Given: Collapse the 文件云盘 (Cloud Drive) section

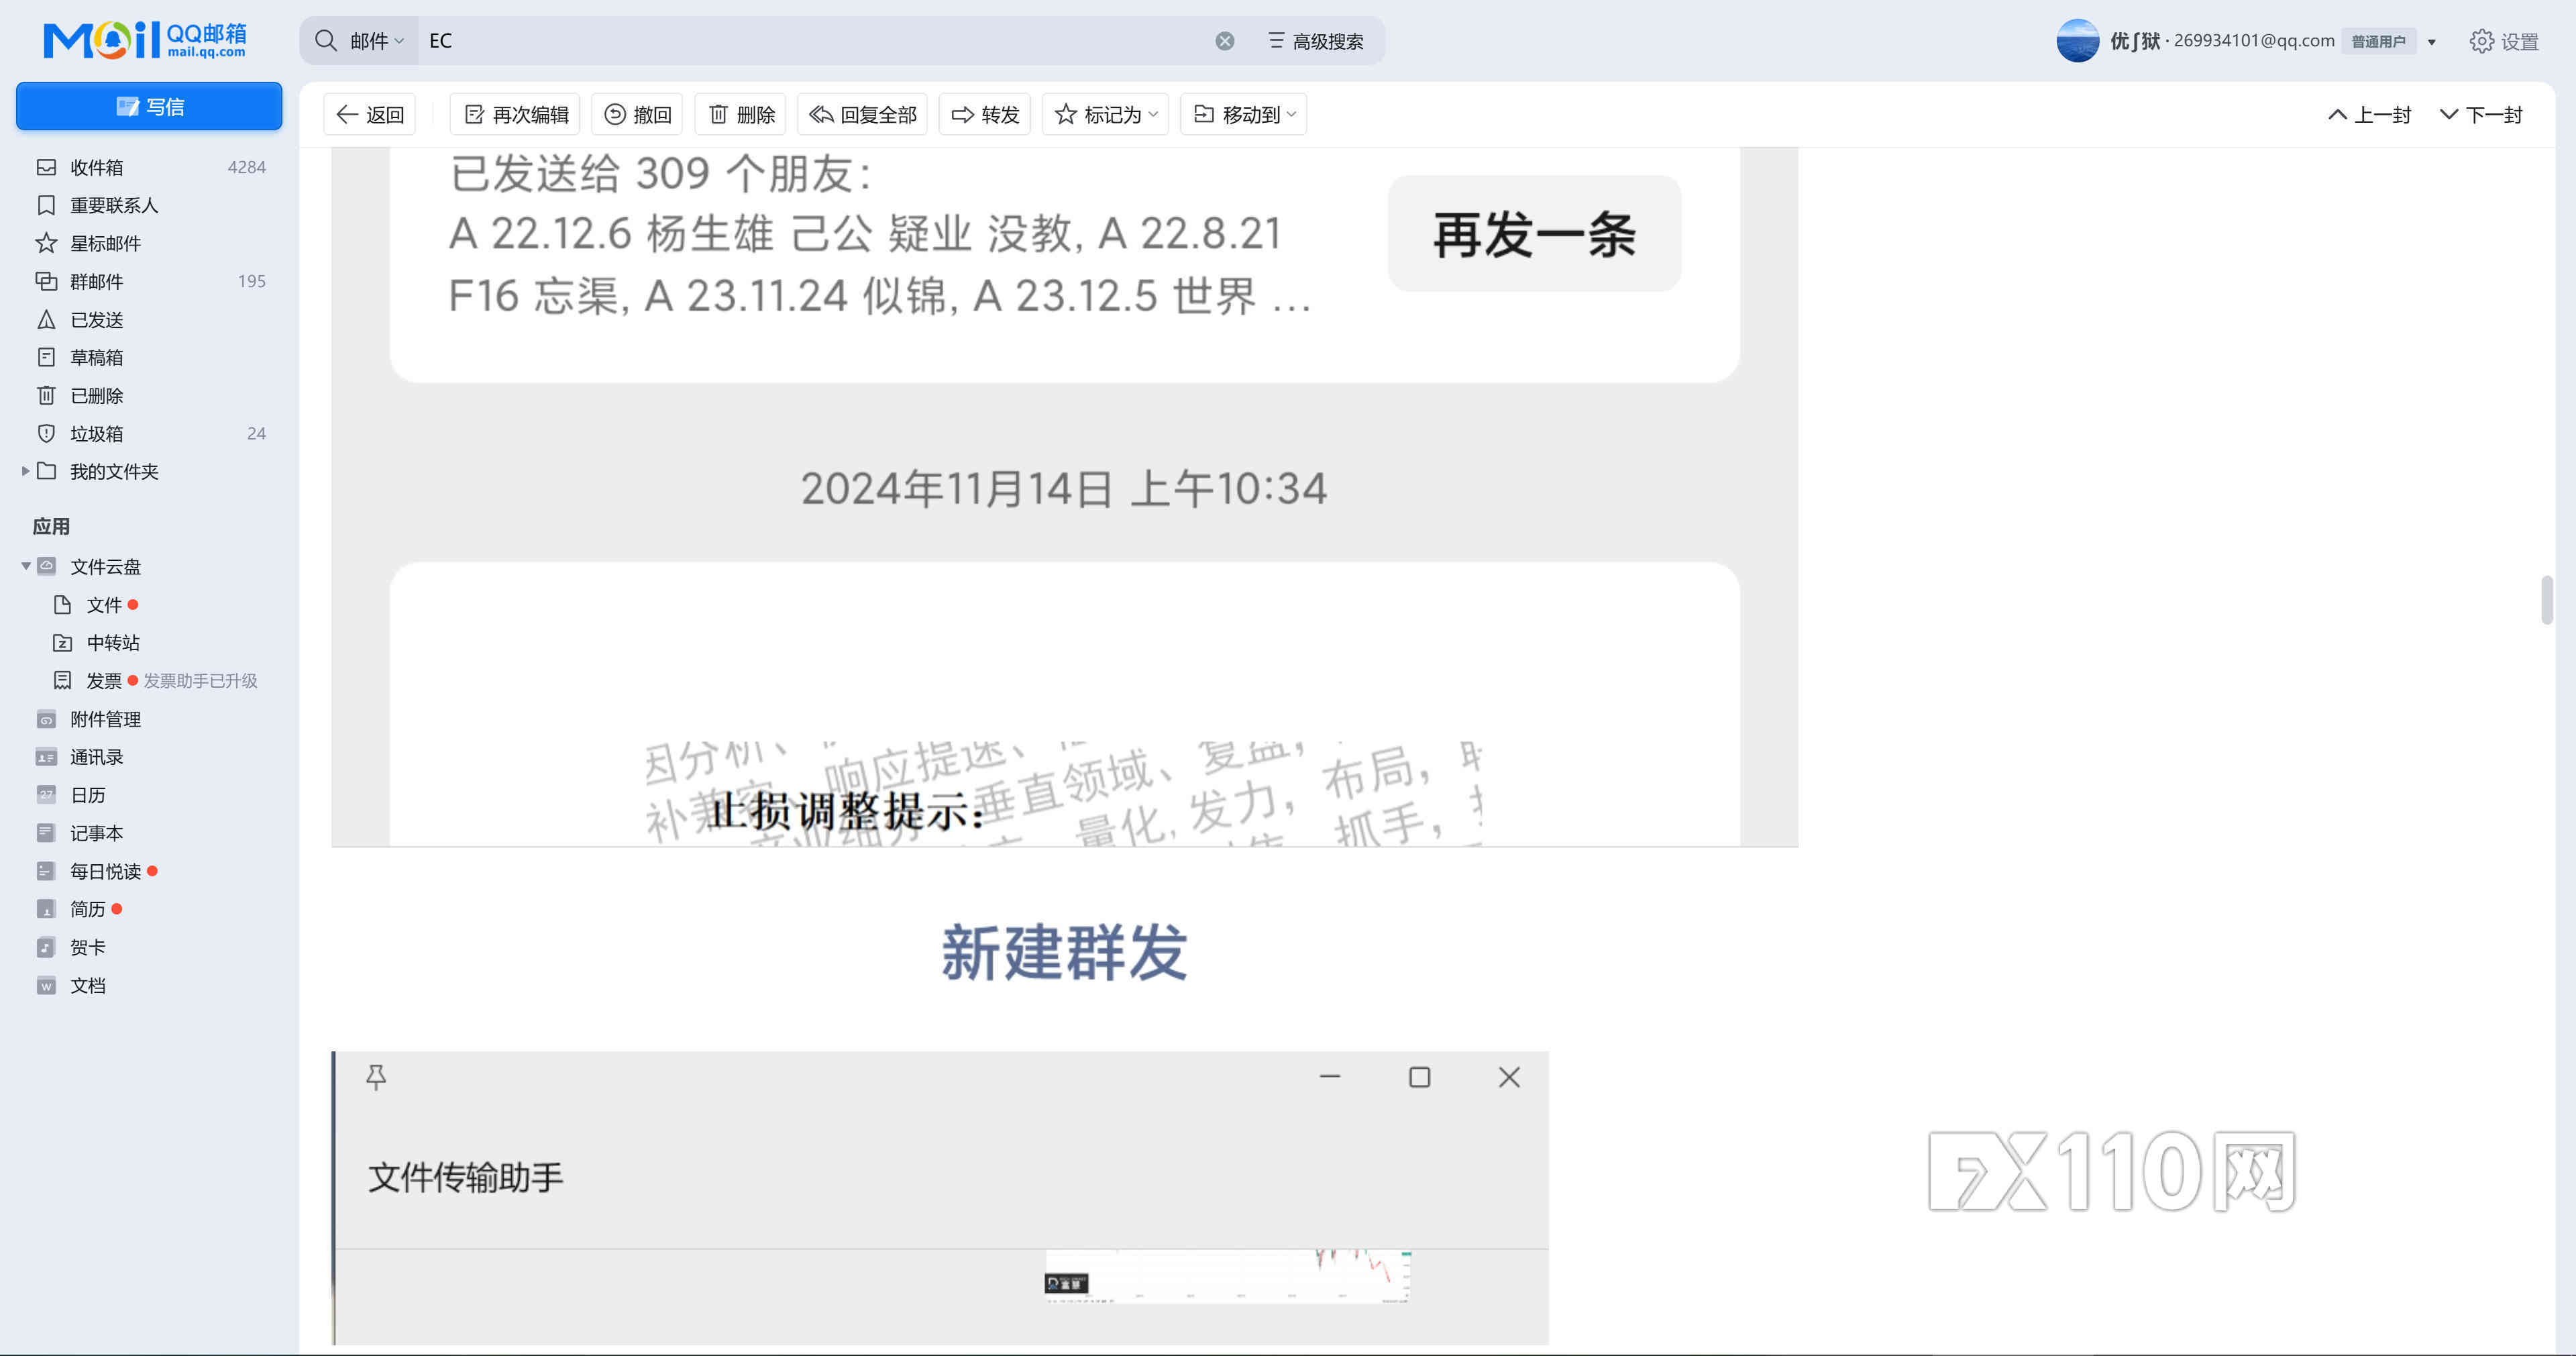Looking at the screenshot, I should (25, 567).
